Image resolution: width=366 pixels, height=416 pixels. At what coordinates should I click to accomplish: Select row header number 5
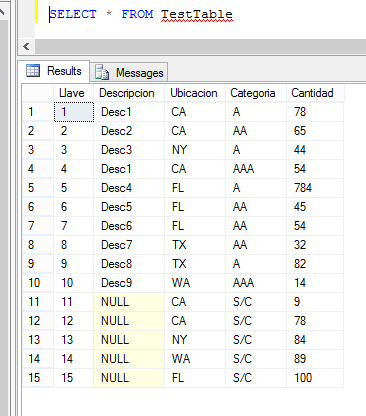[x=38, y=188]
